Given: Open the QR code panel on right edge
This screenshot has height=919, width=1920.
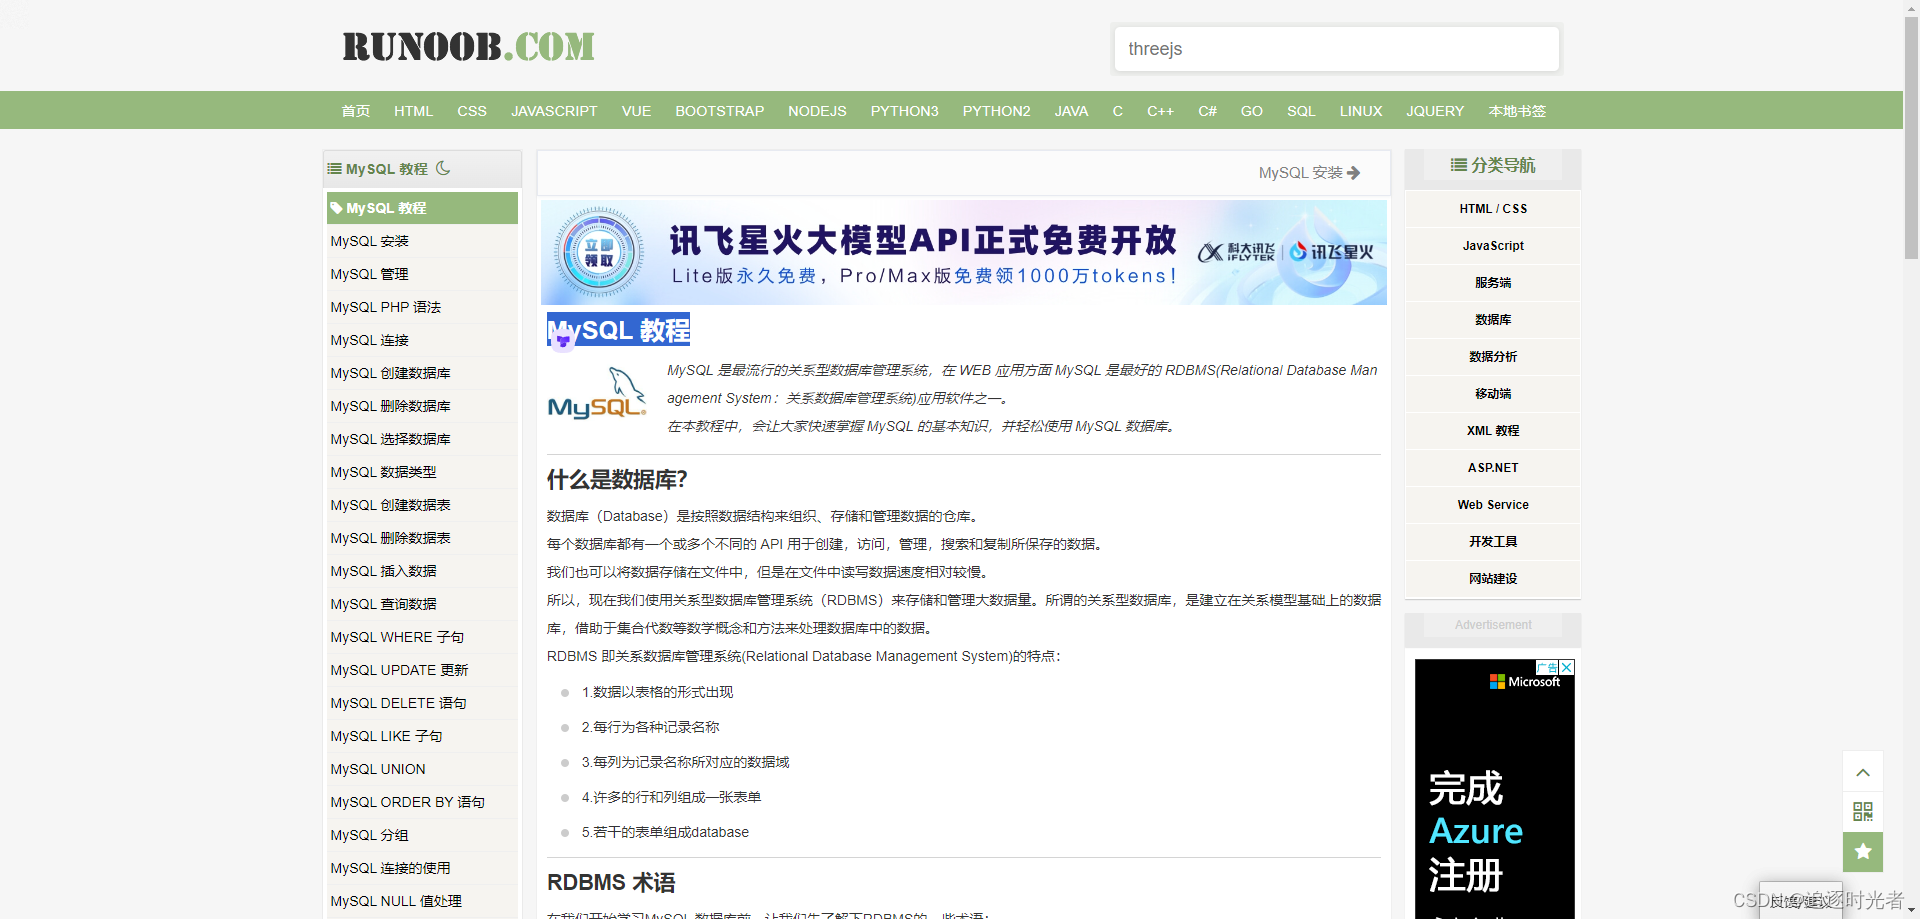Looking at the screenshot, I should 1862,812.
